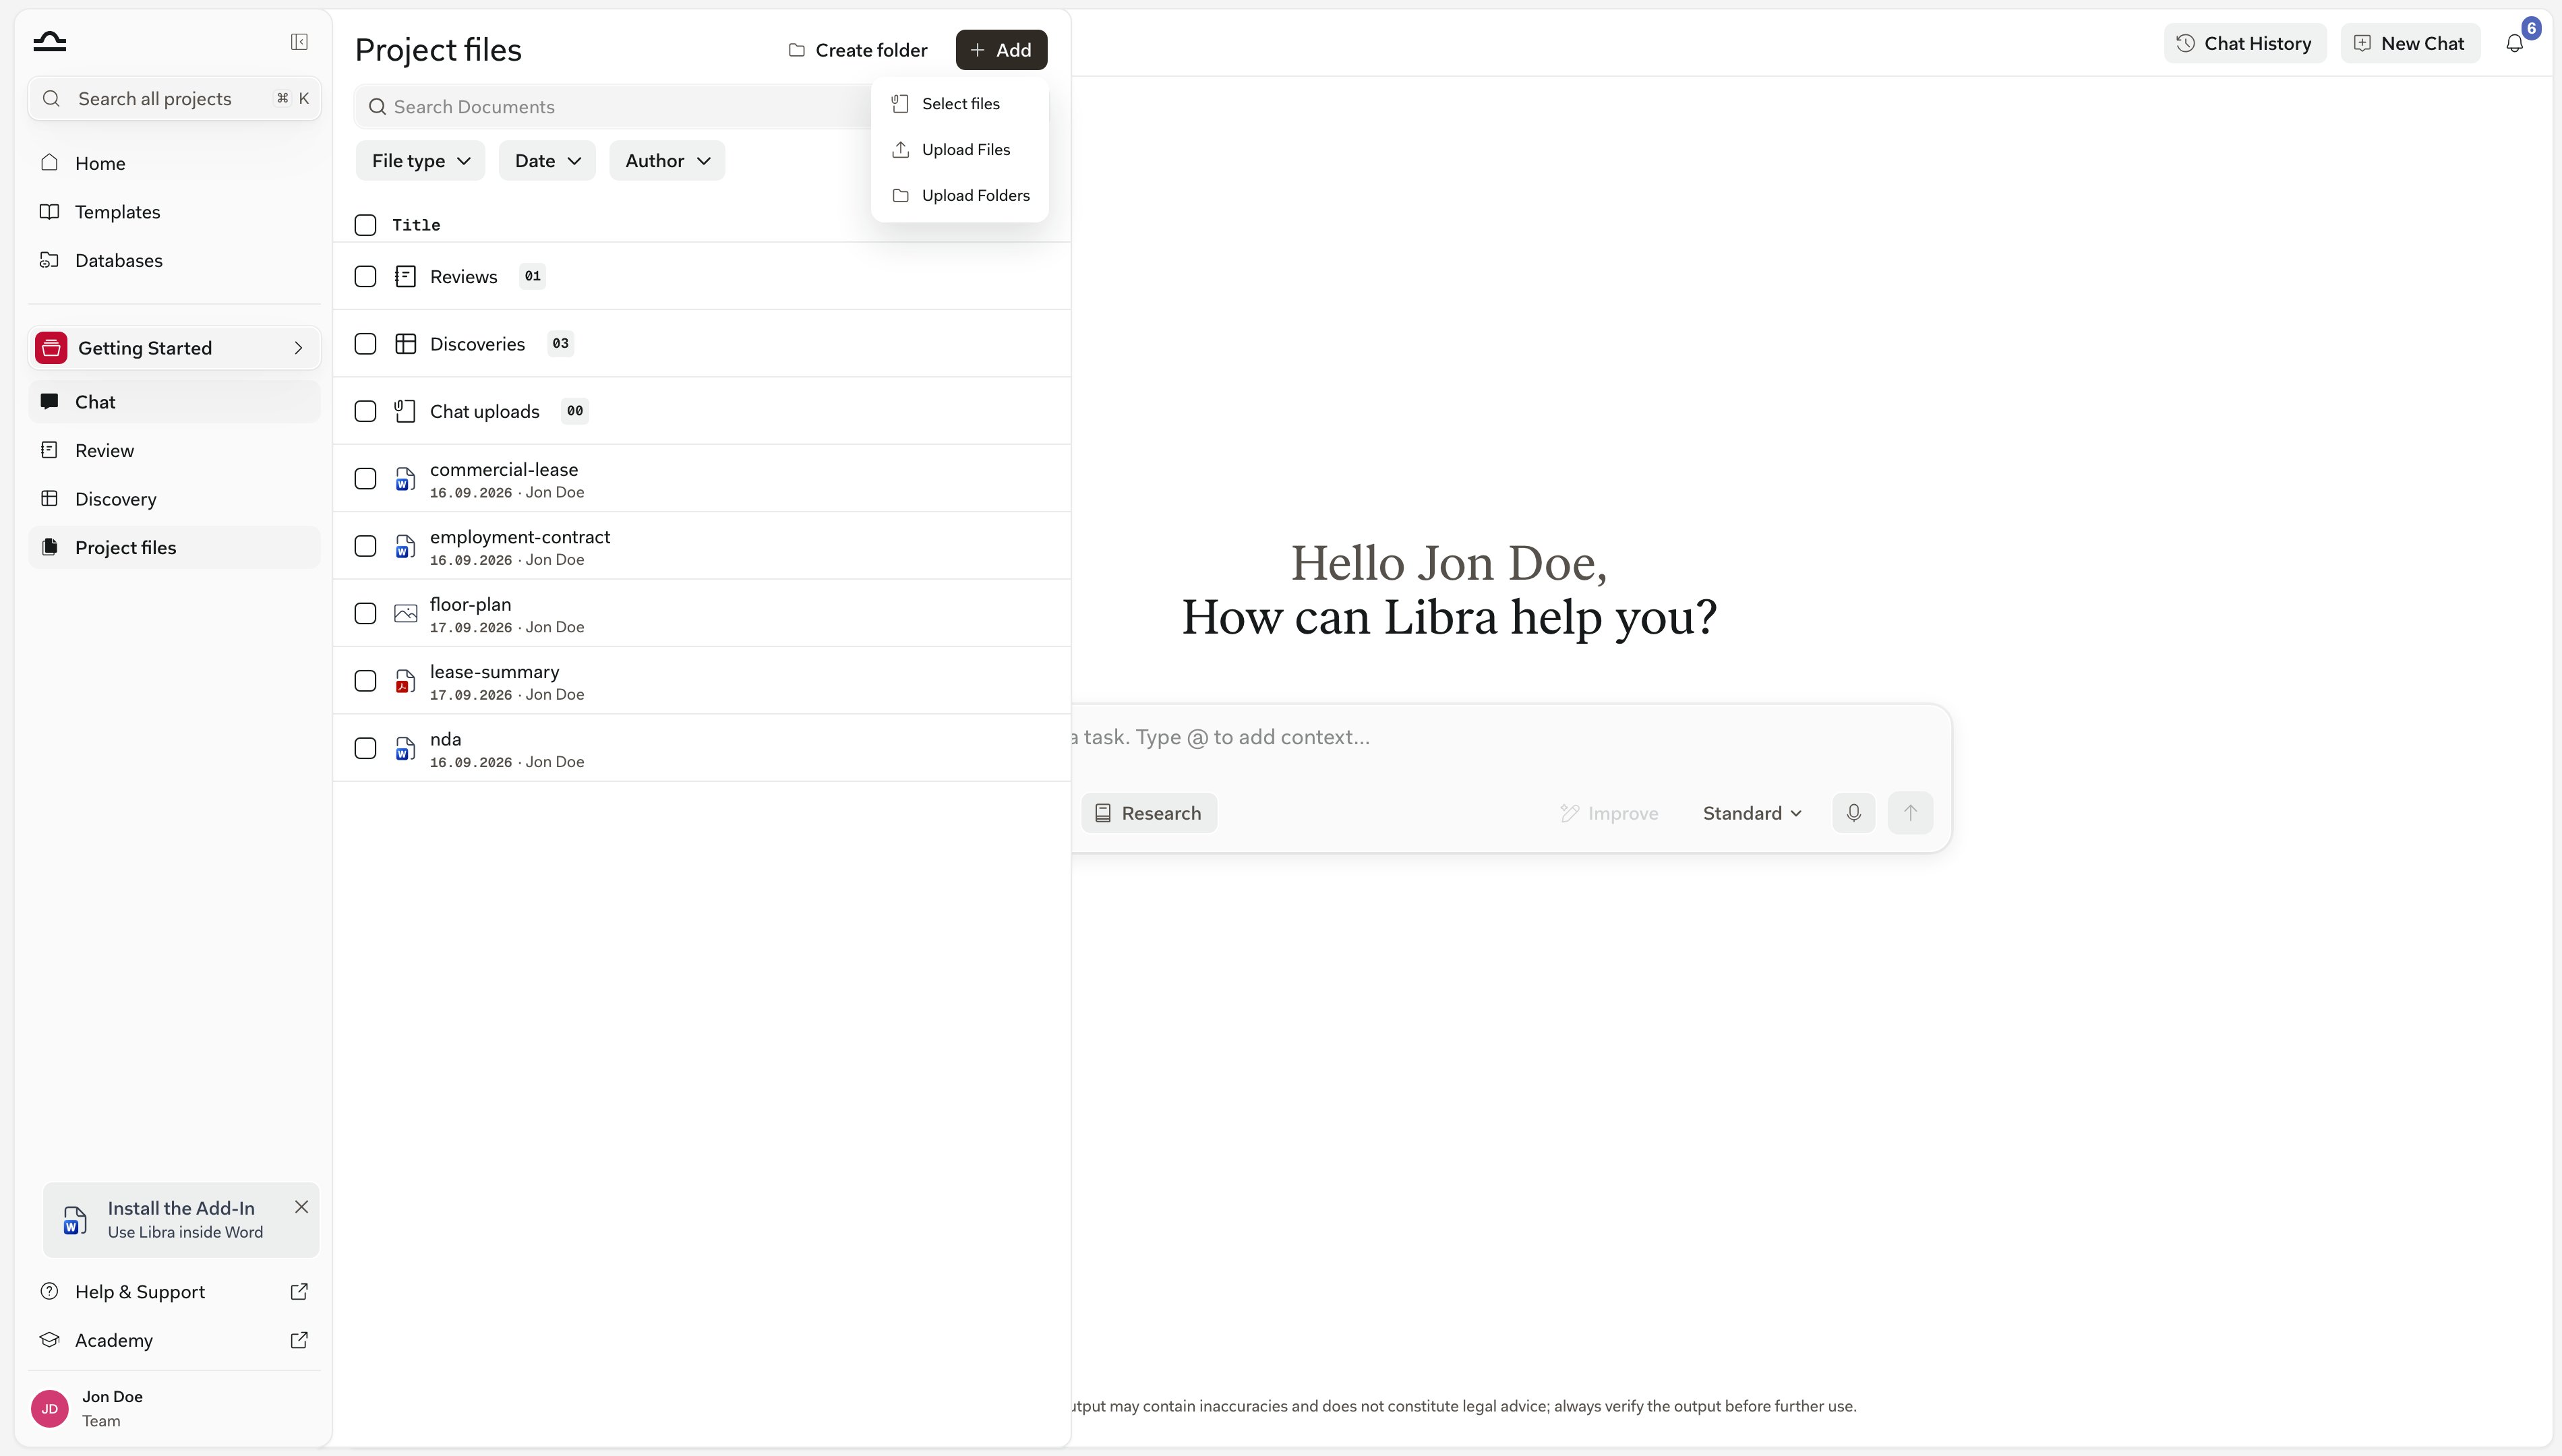Click the commercial-lease Word file icon
The height and width of the screenshot is (1456, 2562).
[x=405, y=479]
